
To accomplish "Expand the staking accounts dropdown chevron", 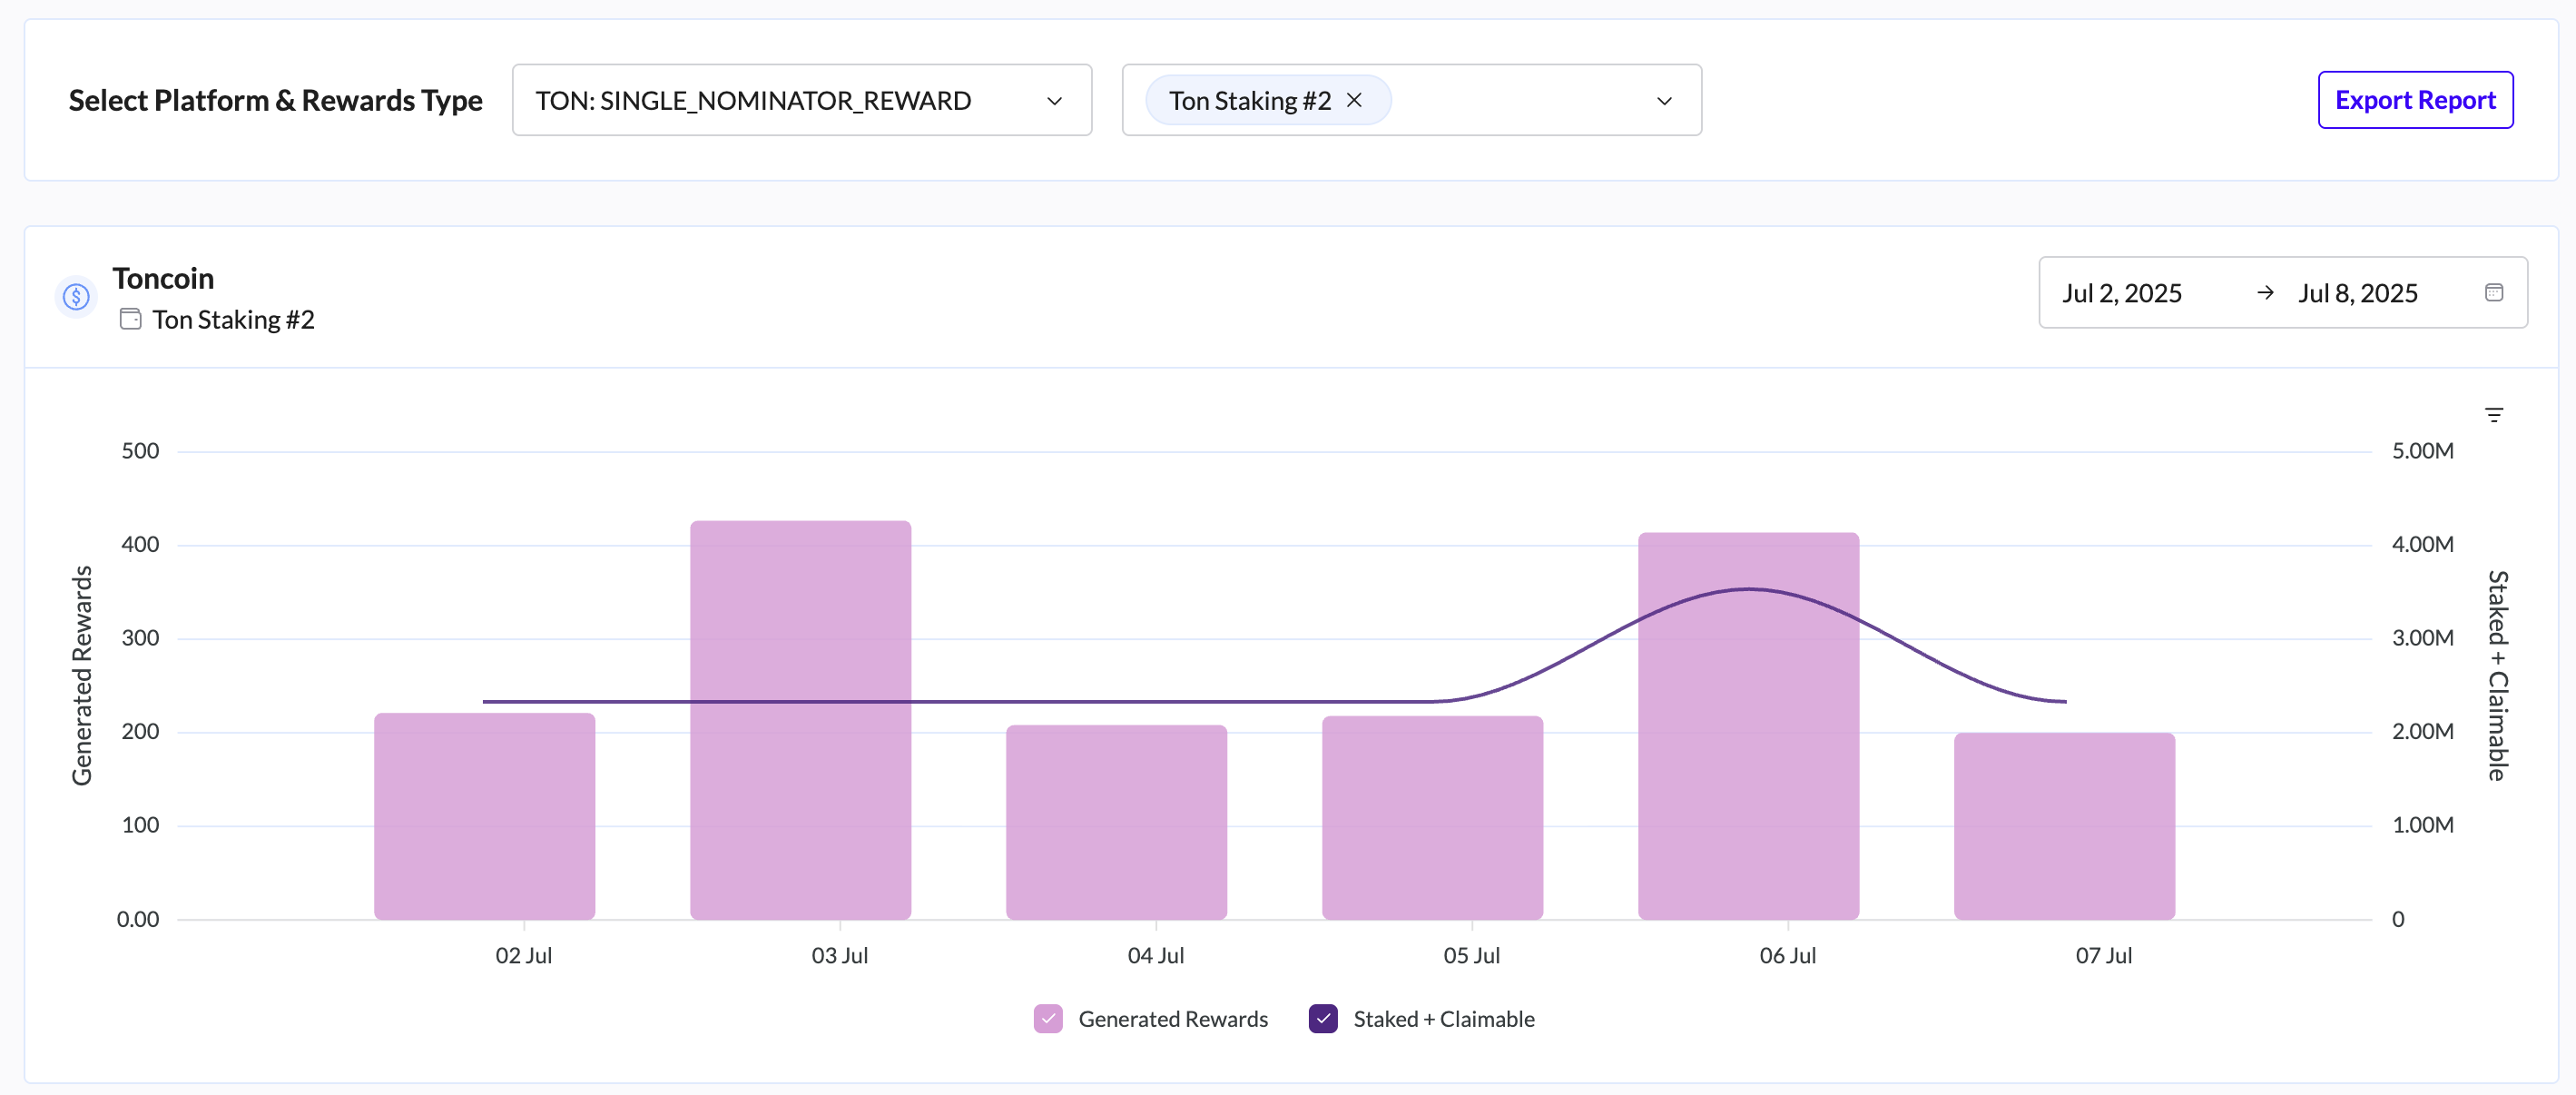I will (1664, 101).
